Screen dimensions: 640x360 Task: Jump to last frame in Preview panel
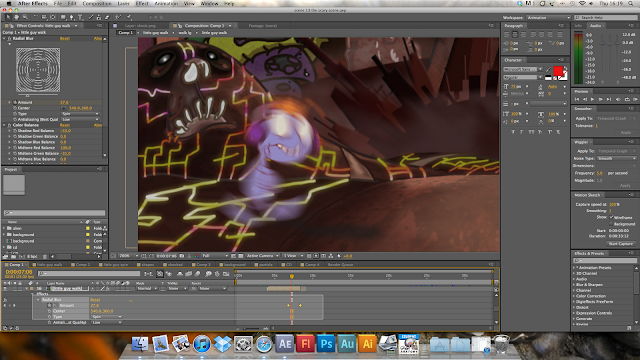609,99
